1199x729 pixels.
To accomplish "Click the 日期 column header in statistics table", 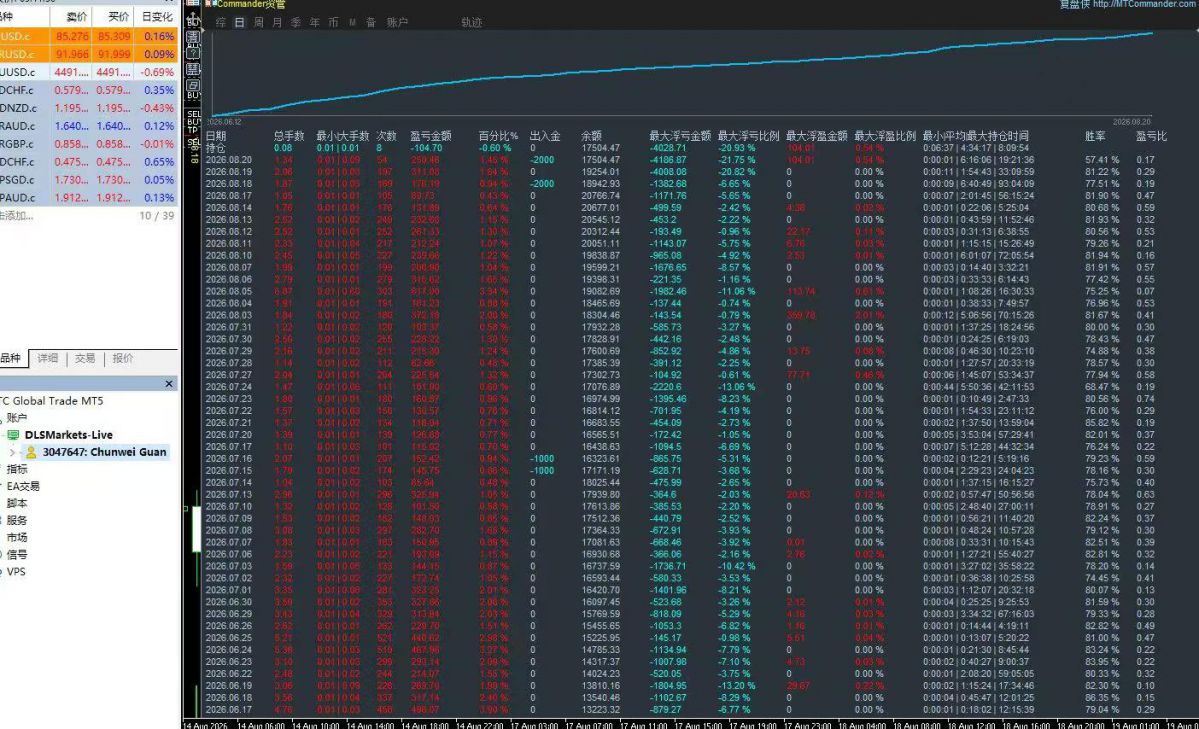I will click(x=216, y=135).
